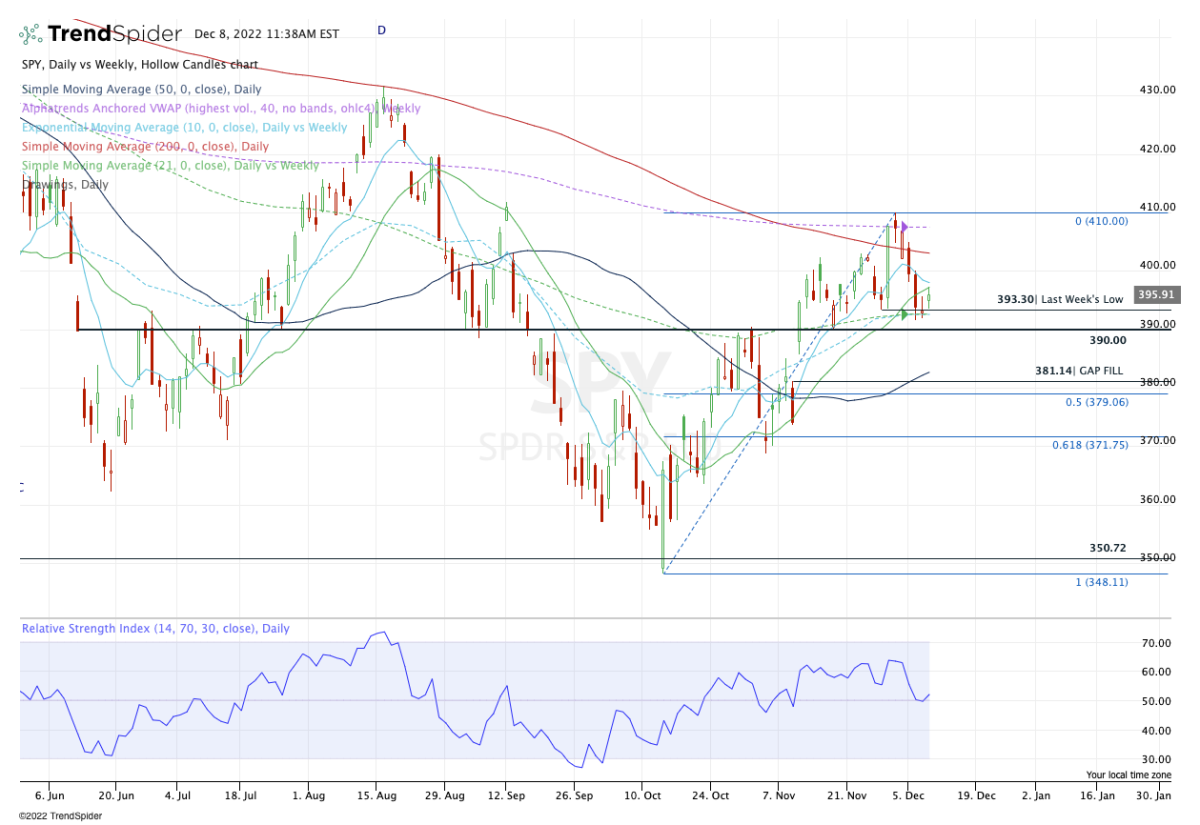Click the '©2022 TrendSpider' copyright text

60,815
